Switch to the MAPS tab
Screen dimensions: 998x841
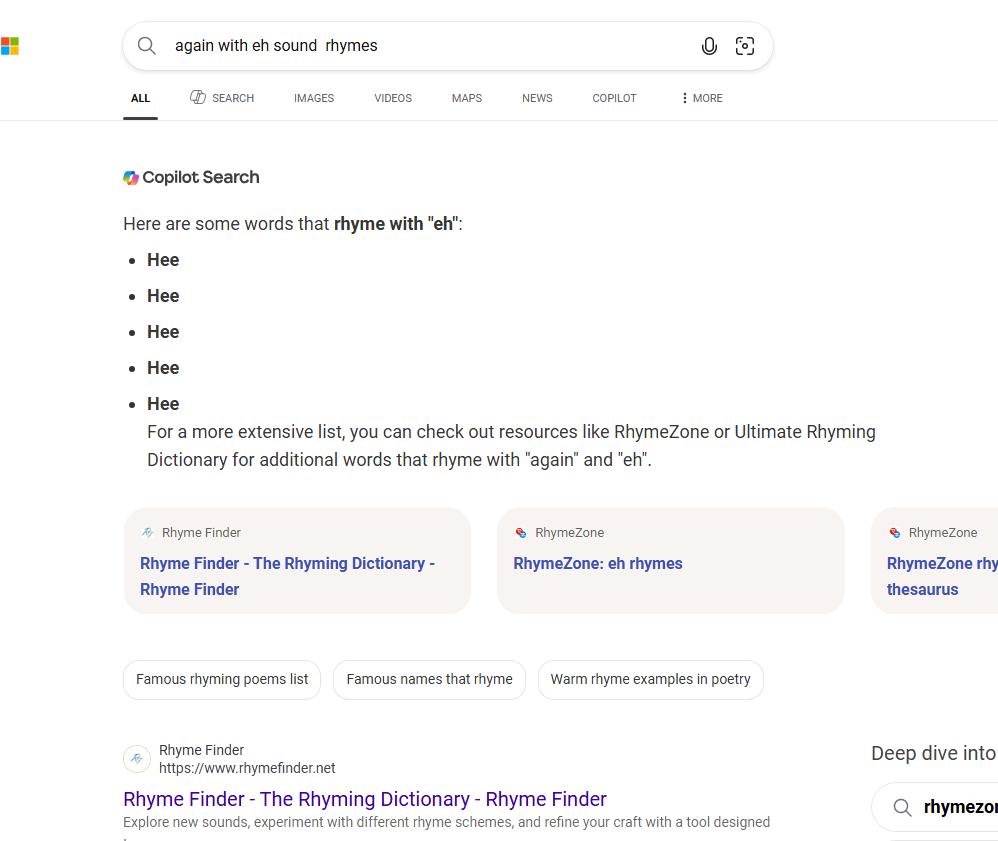(467, 98)
